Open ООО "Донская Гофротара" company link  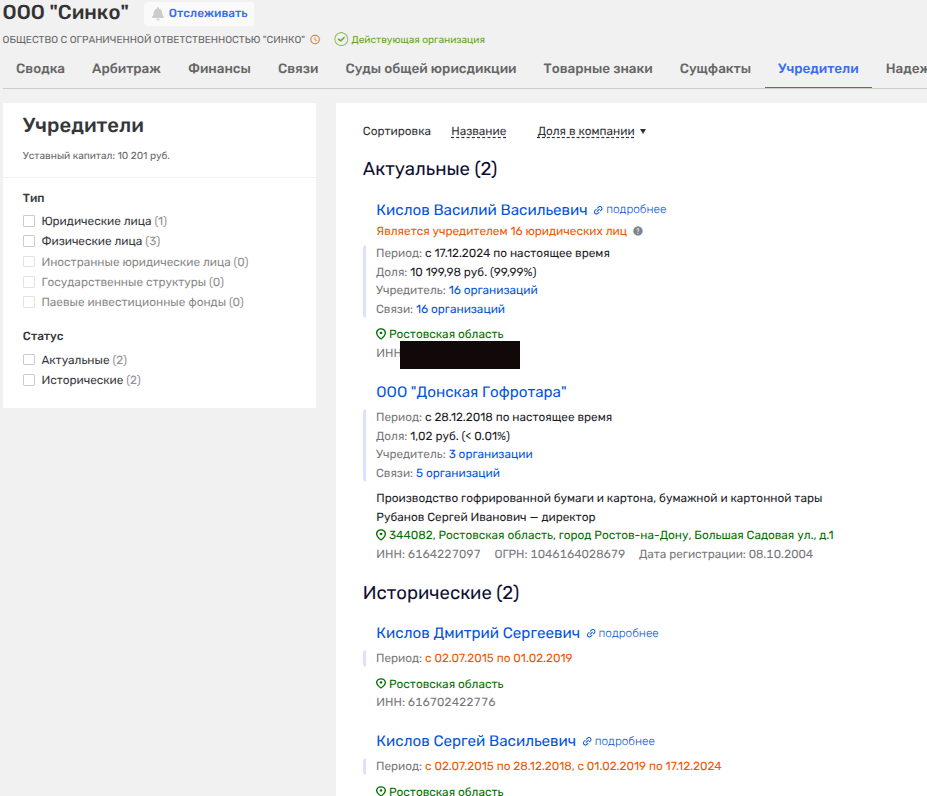[x=471, y=392]
